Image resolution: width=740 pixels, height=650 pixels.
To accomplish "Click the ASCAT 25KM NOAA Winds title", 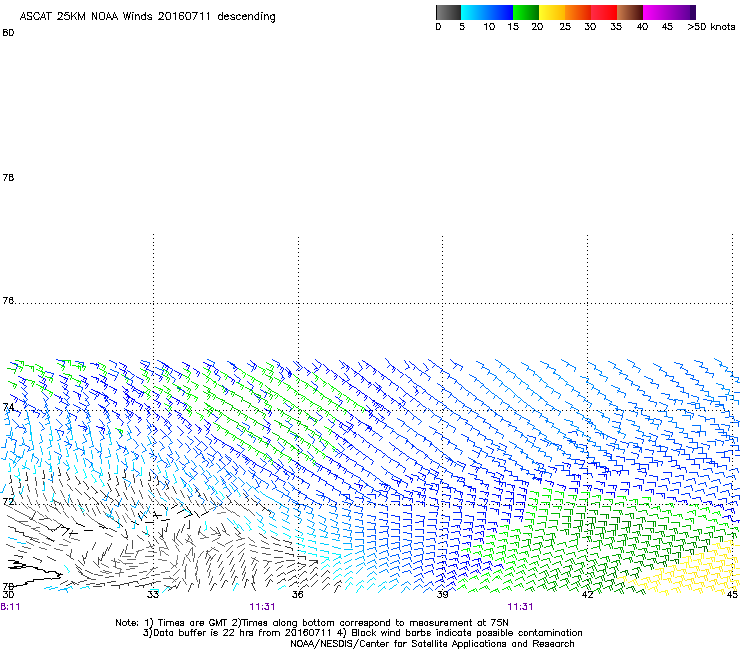I will (147, 17).
